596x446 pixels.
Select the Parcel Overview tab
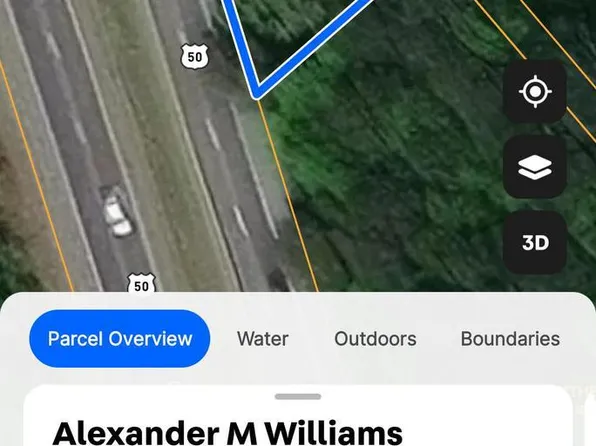click(120, 338)
